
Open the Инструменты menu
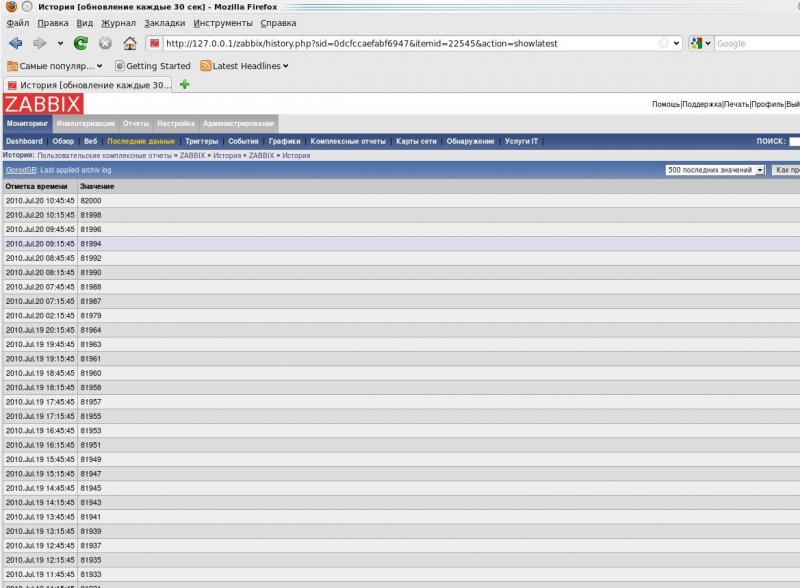tap(222, 23)
